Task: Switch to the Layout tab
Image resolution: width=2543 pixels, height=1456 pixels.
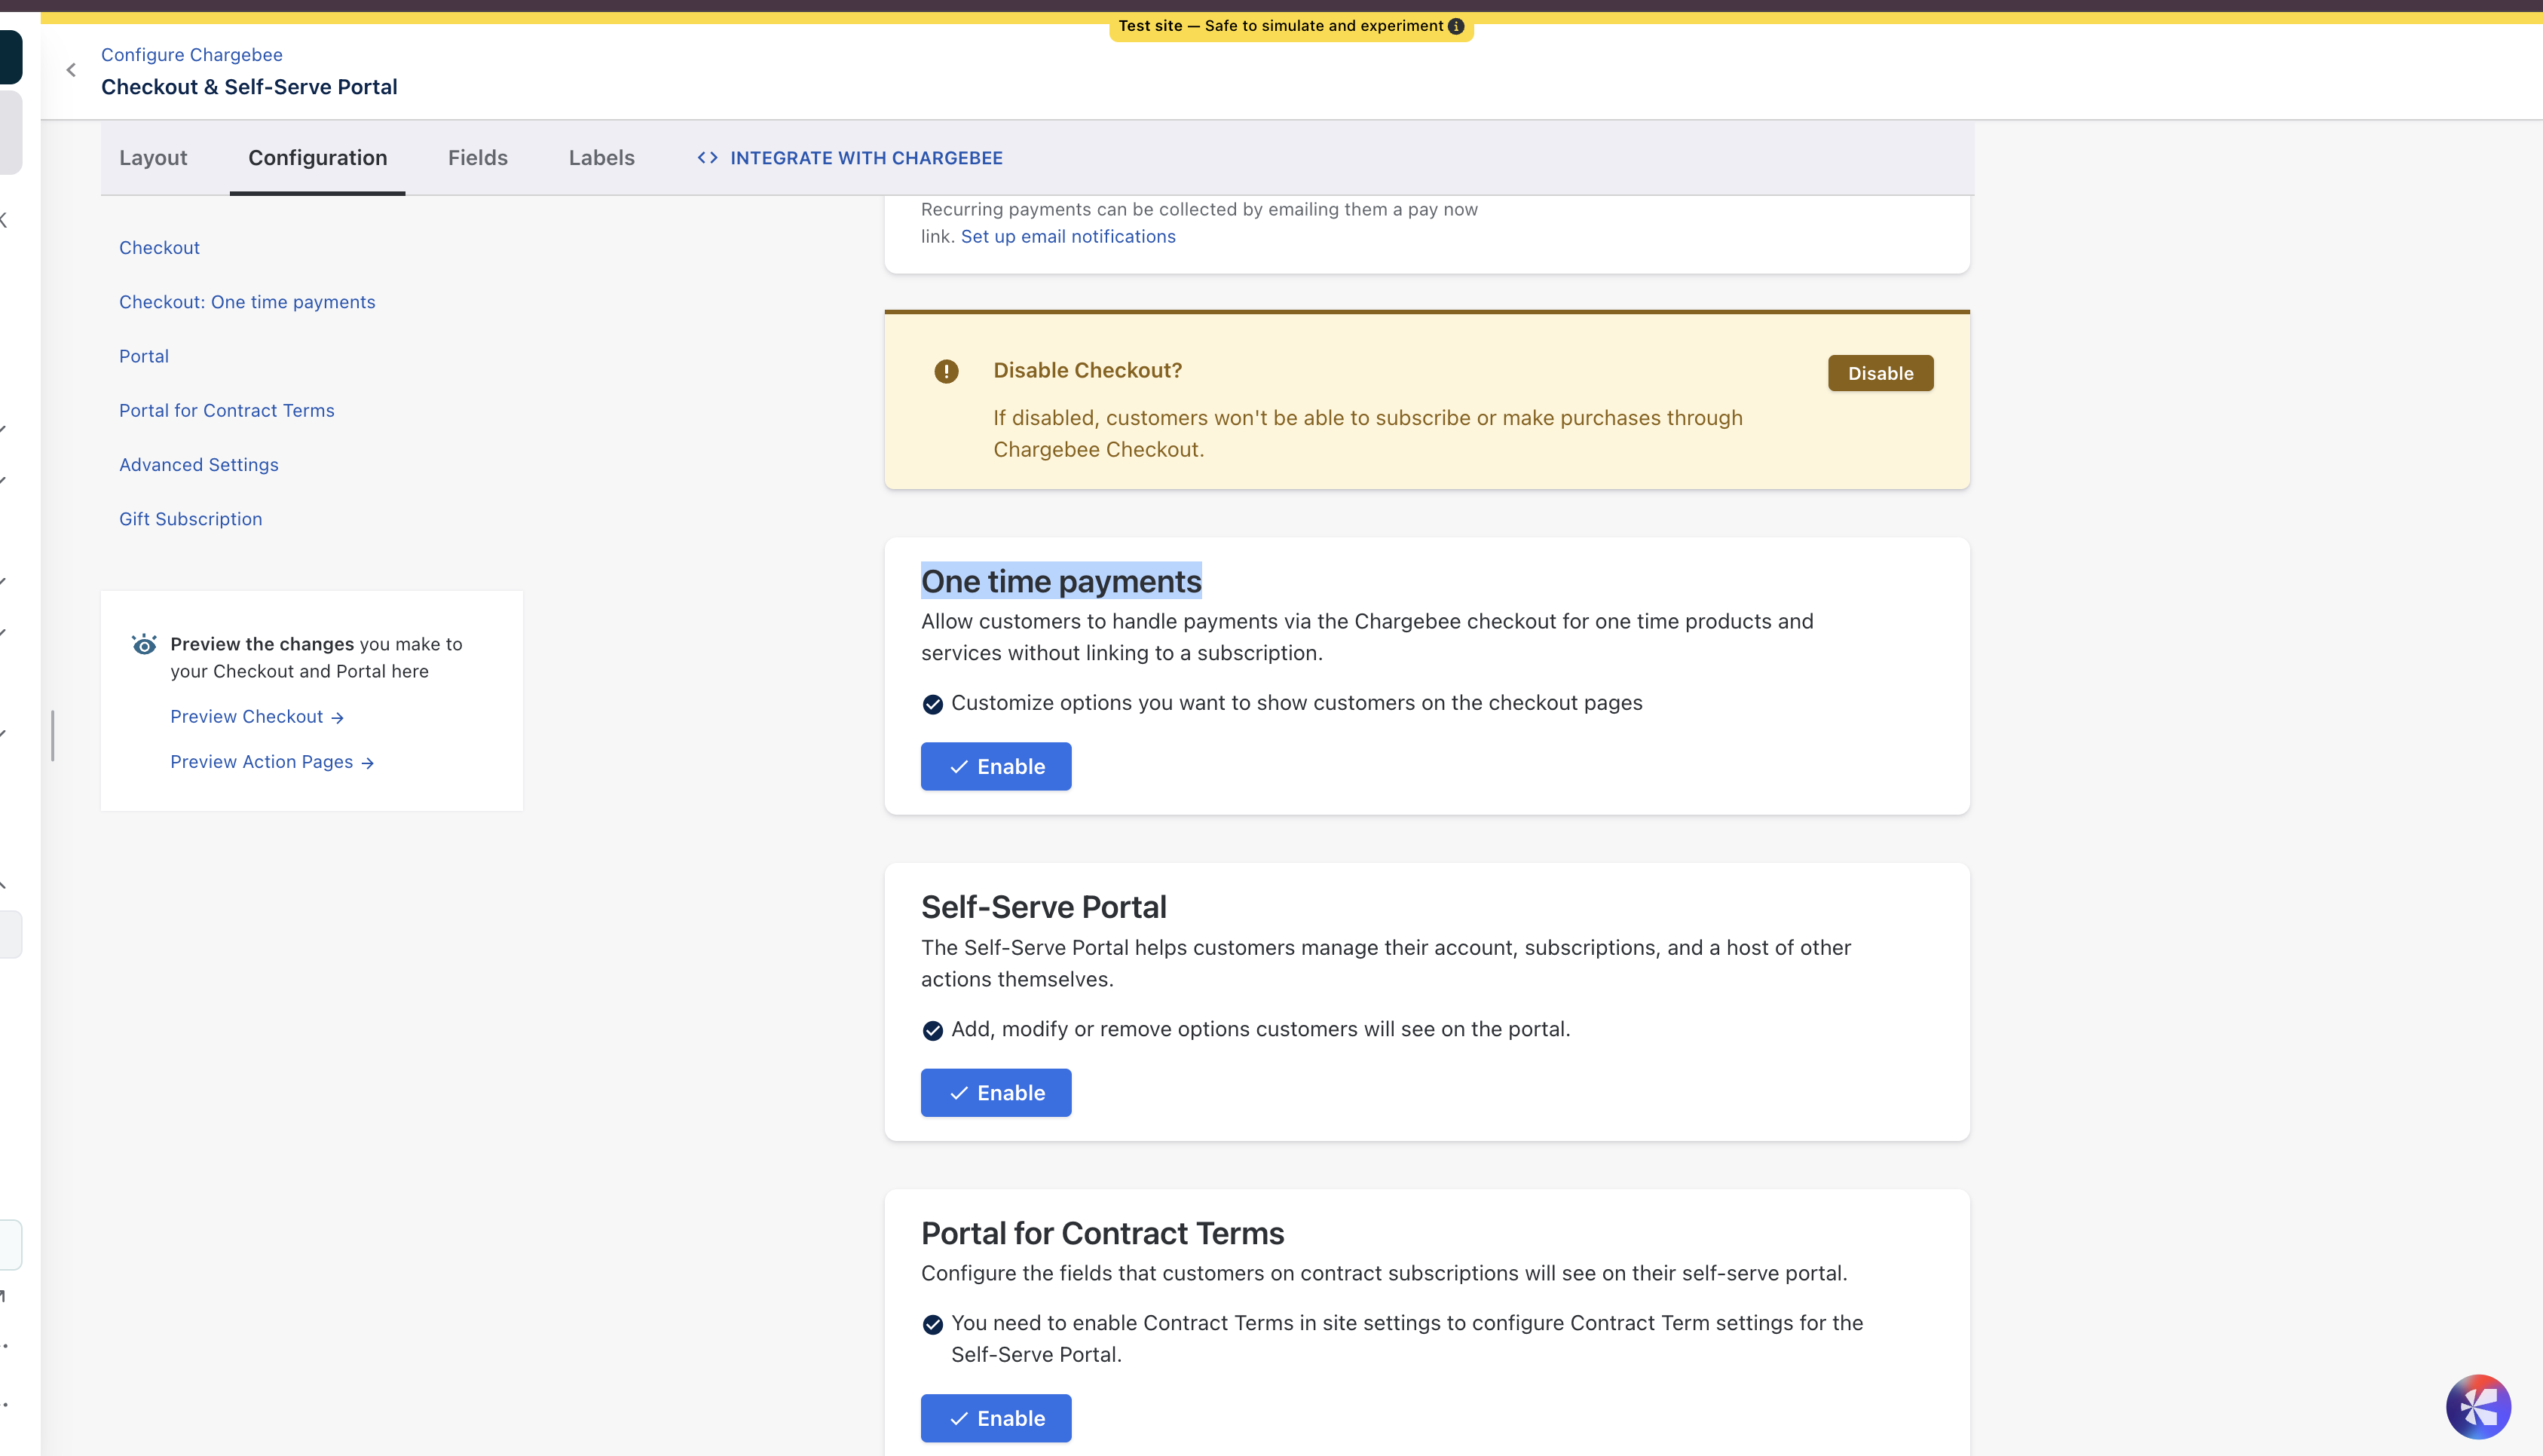Action: pyautogui.click(x=153, y=158)
